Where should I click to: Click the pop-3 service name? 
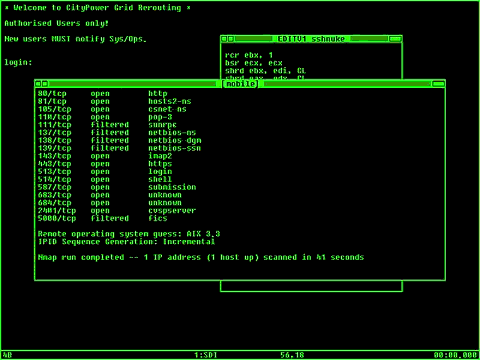[160, 117]
